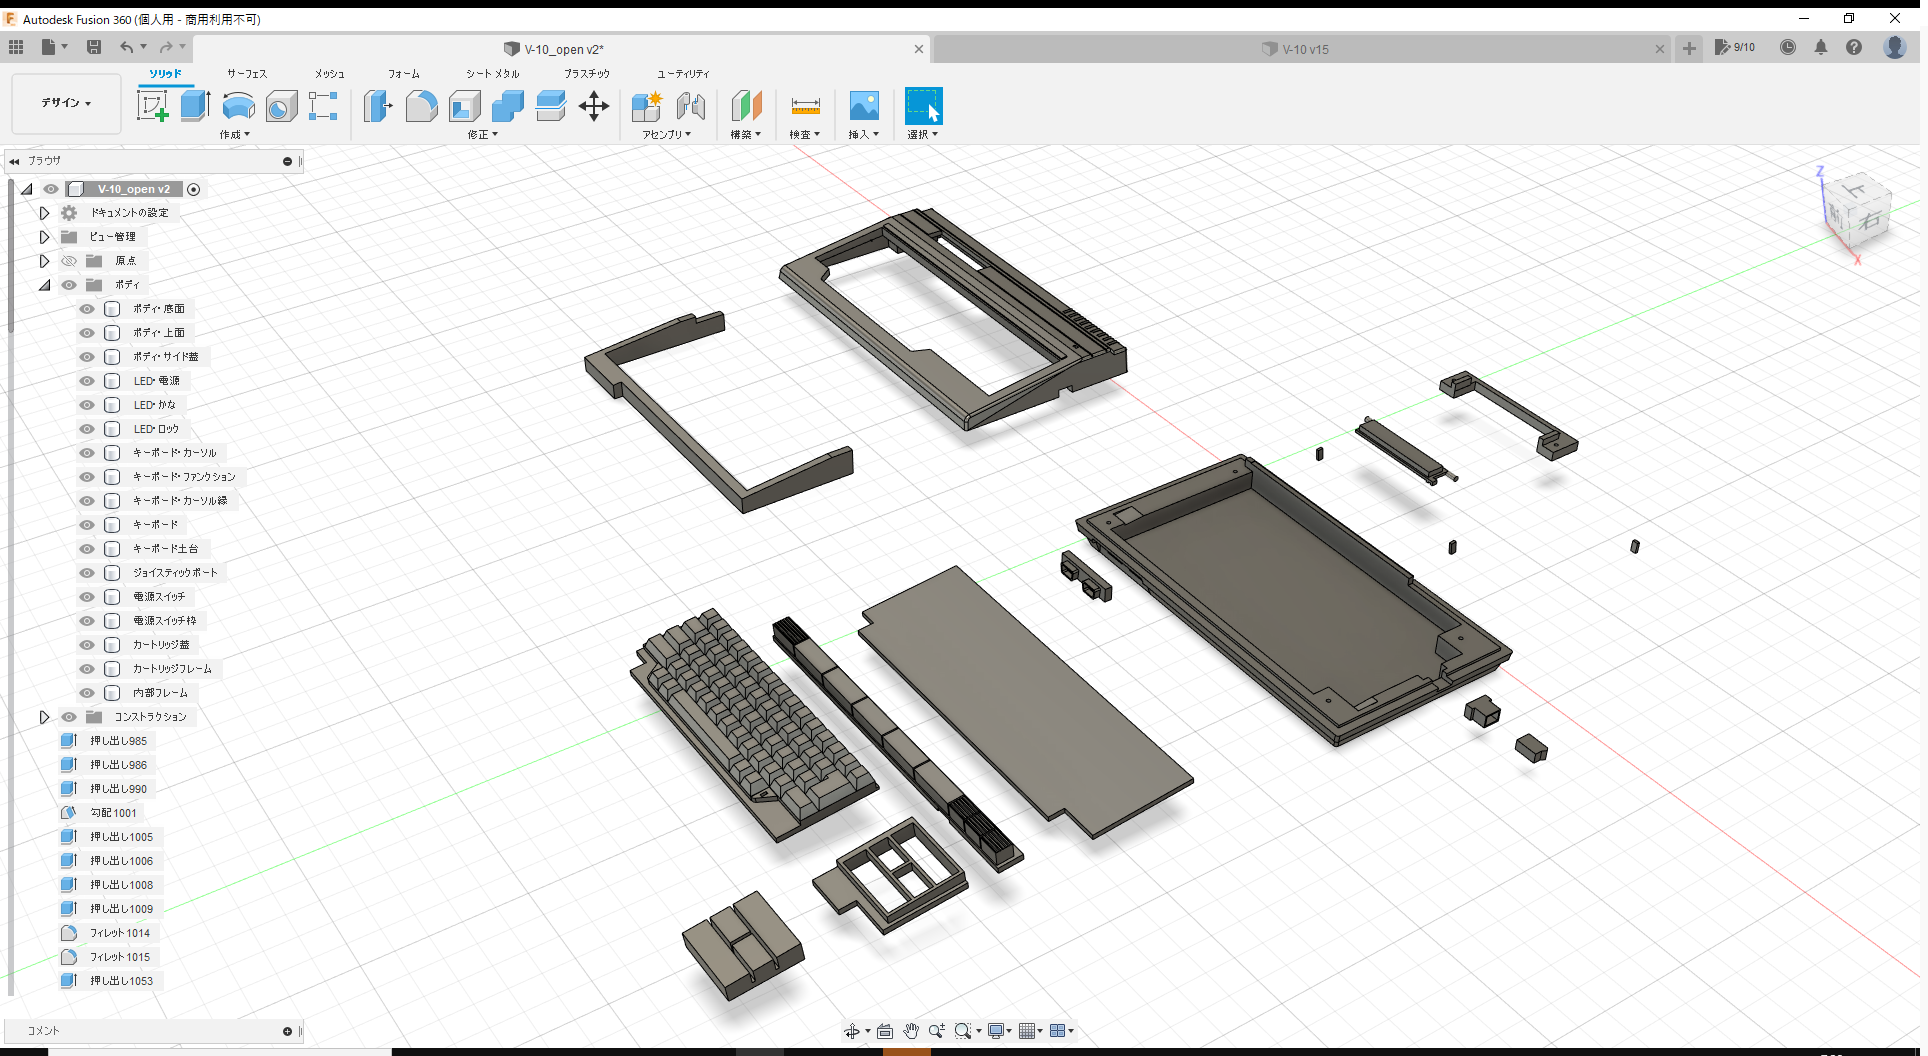1928x1056 pixels.
Task: Open the 作成 dropdown menu
Action: click(234, 134)
